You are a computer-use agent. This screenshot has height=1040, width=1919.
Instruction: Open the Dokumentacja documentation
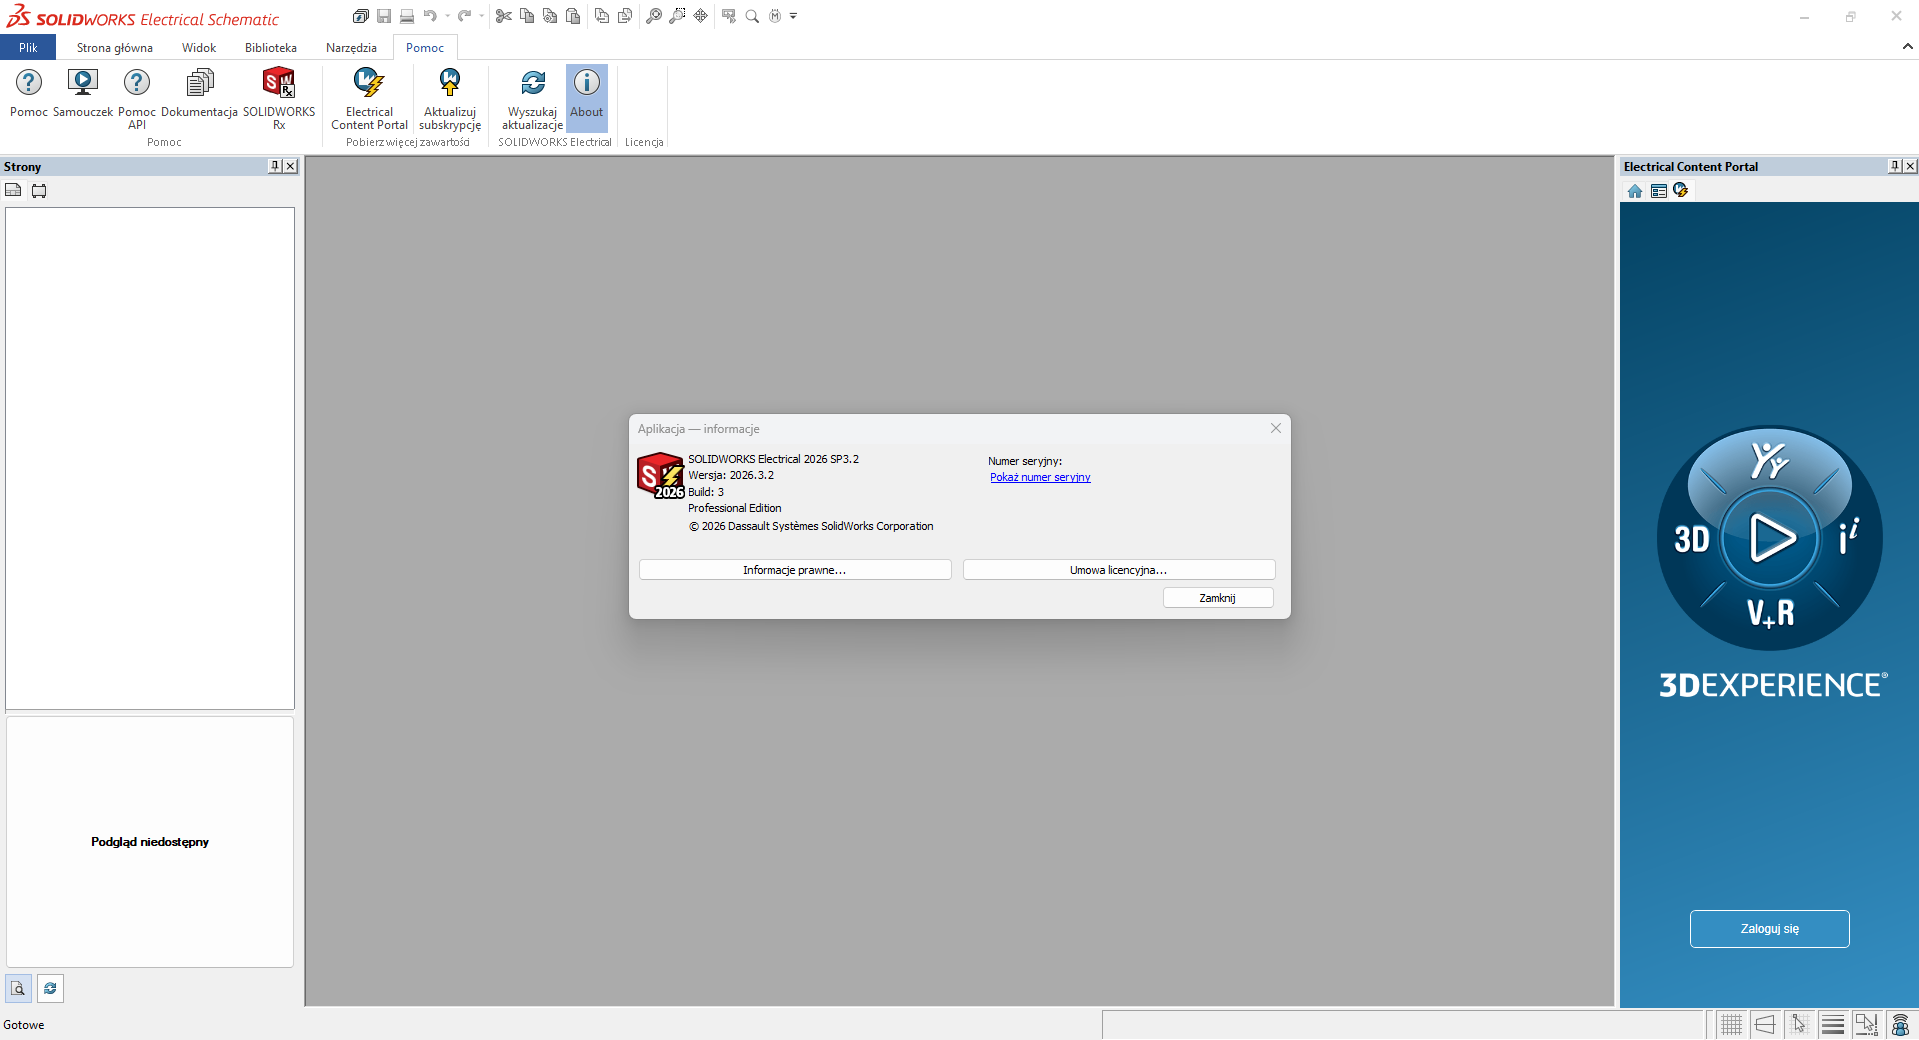200,92
